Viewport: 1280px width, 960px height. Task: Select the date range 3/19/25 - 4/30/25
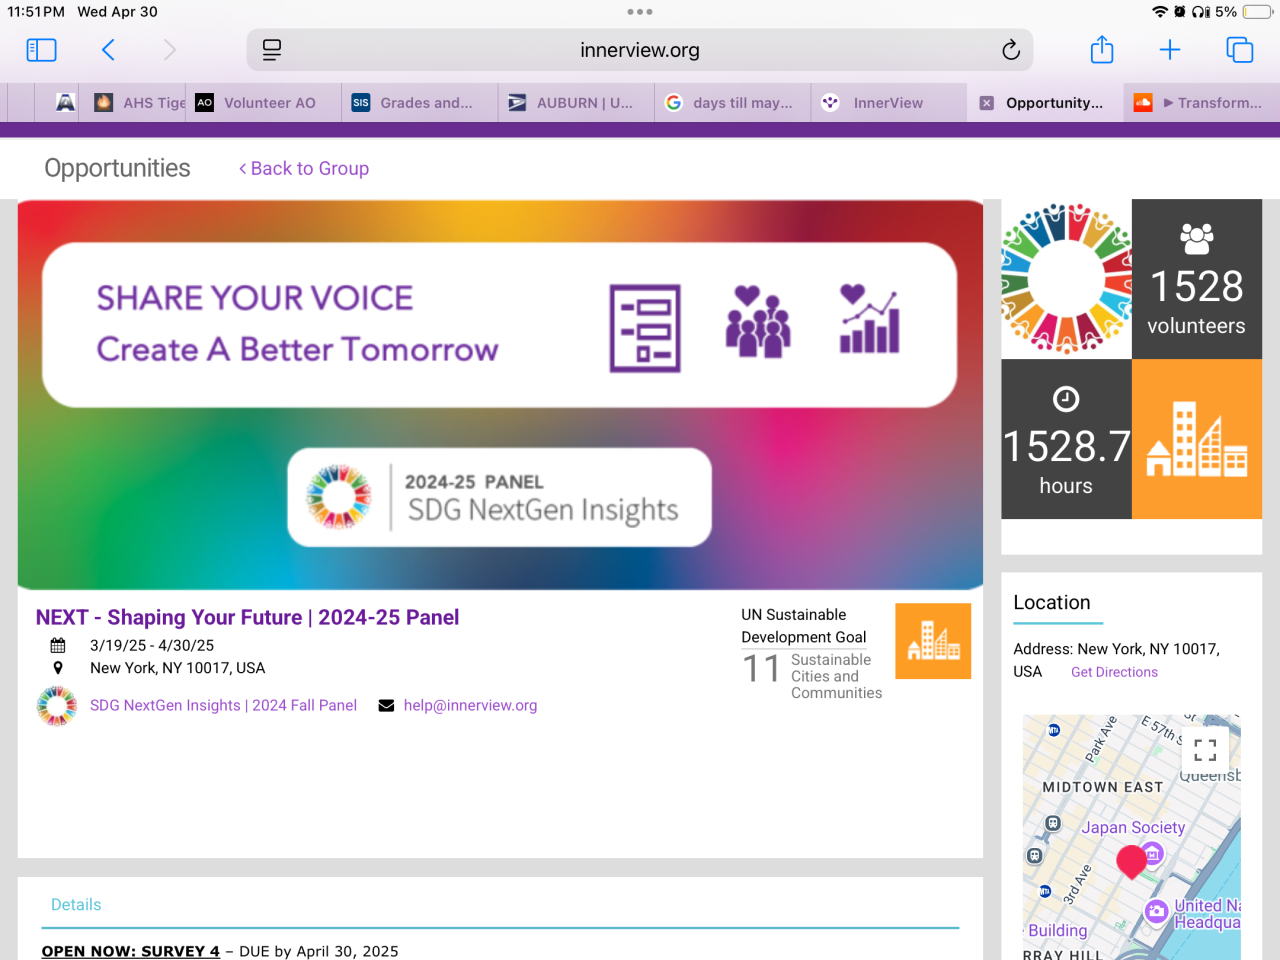tap(152, 646)
